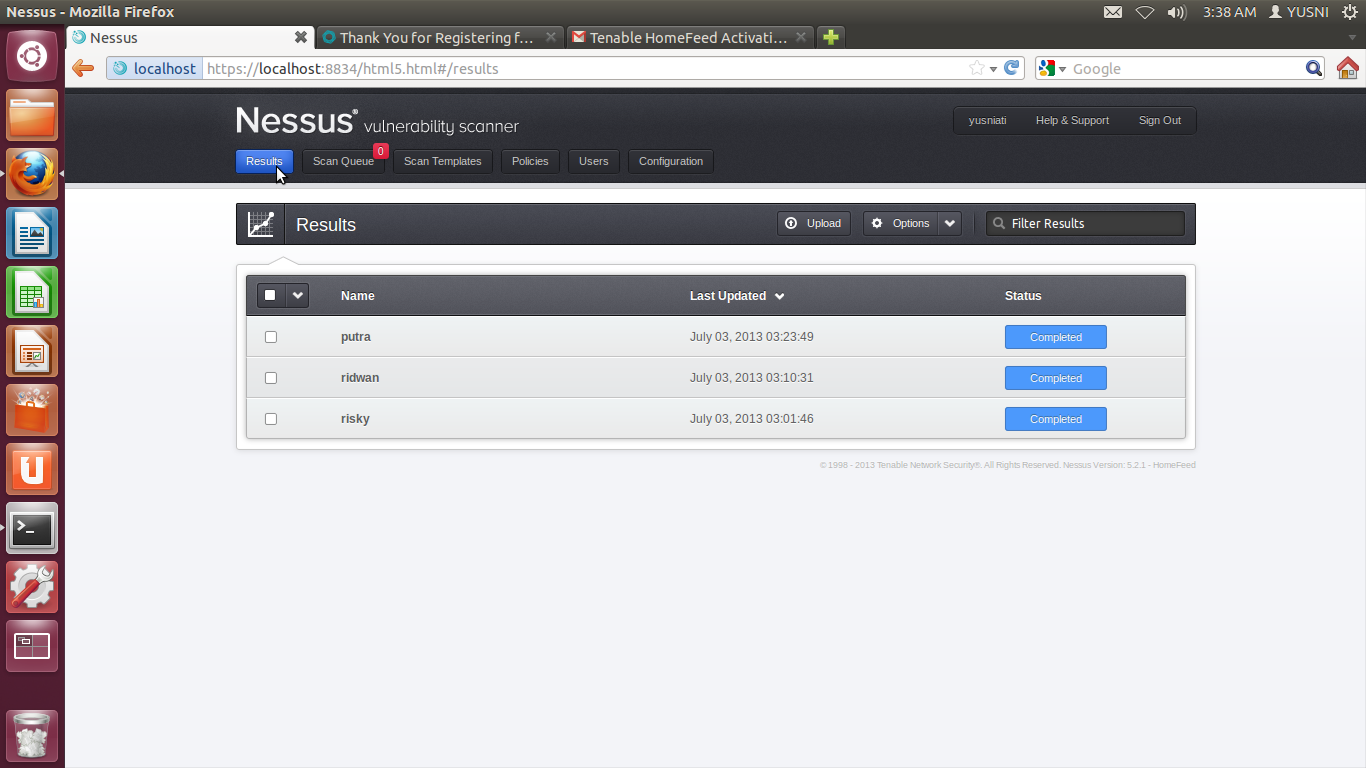This screenshot has height=768, width=1366.
Task: Open the system power gear menu
Action: pyautogui.click(x=1349, y=12)
